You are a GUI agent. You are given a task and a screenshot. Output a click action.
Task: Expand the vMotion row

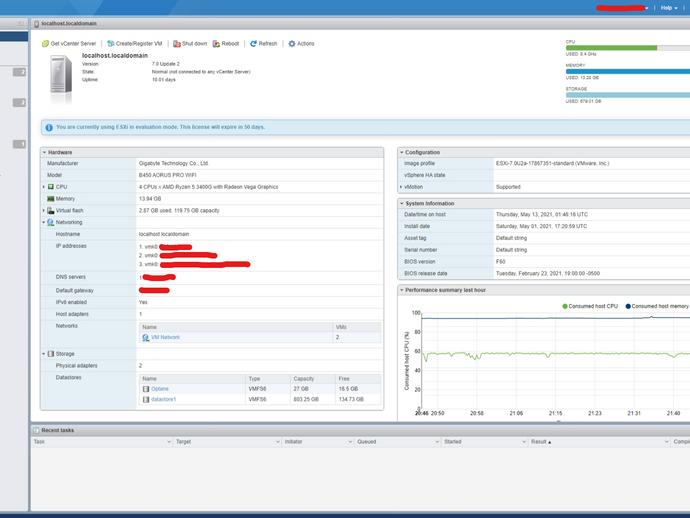pos(401,187)
